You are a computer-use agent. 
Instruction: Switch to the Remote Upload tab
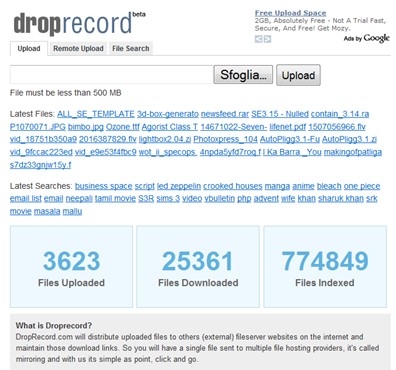coord(78,49)
